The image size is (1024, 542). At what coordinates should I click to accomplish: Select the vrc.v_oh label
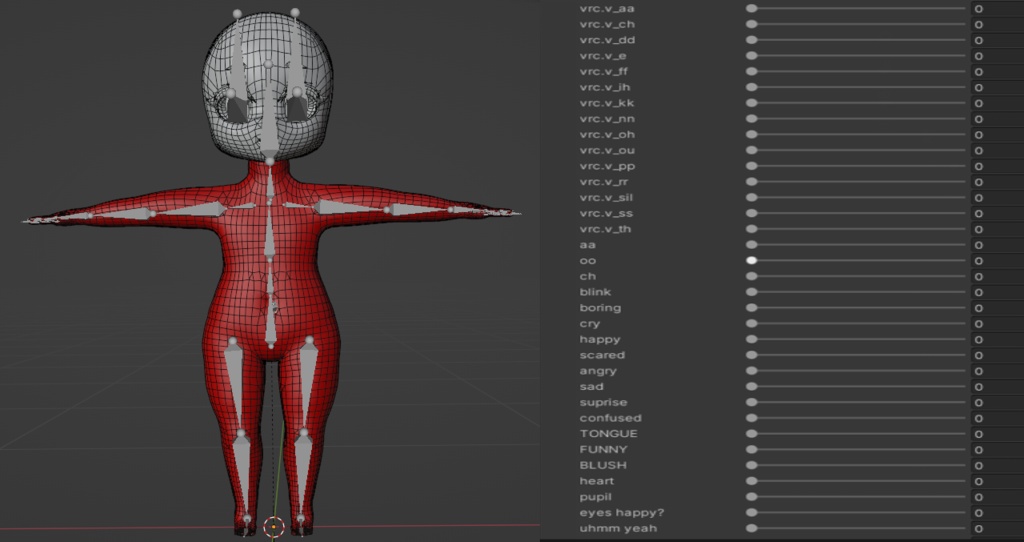(x=607, y=135)
